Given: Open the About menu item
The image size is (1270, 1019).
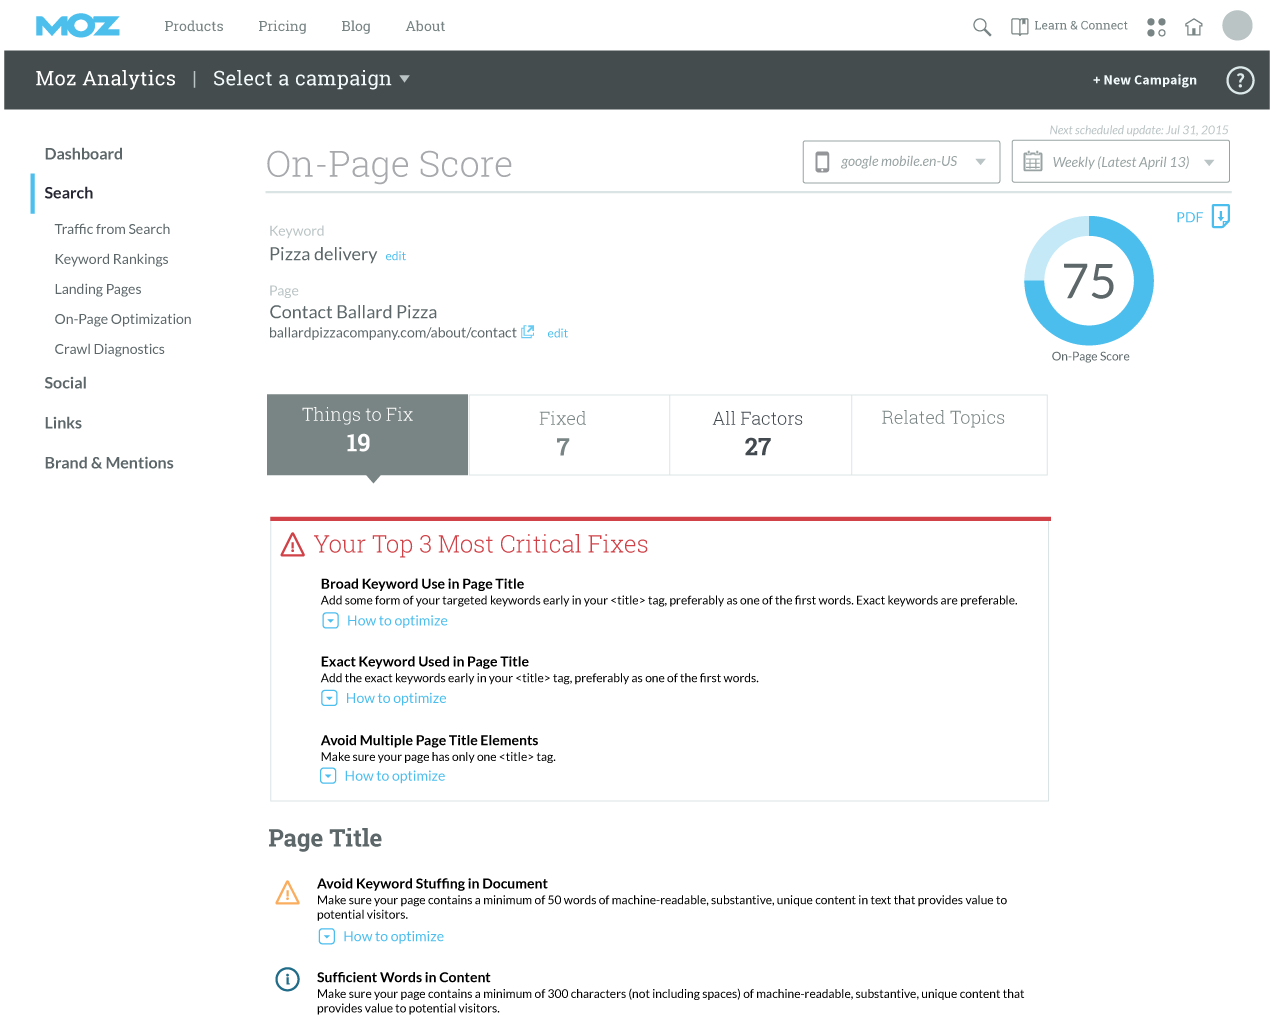Looking at the screenshot, I should 425,26.
